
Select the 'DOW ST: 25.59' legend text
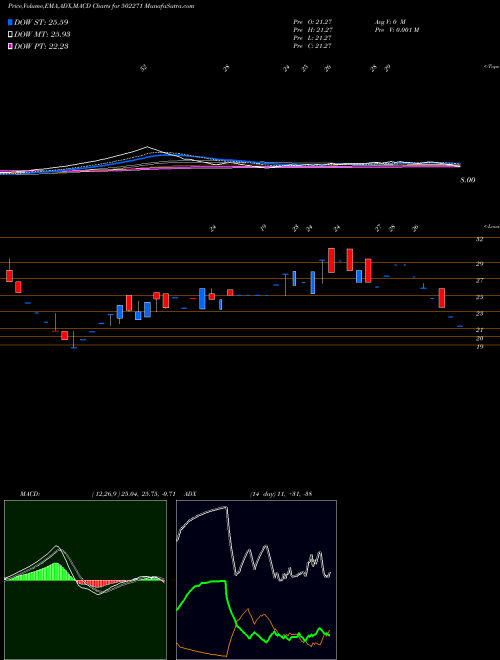41,22
